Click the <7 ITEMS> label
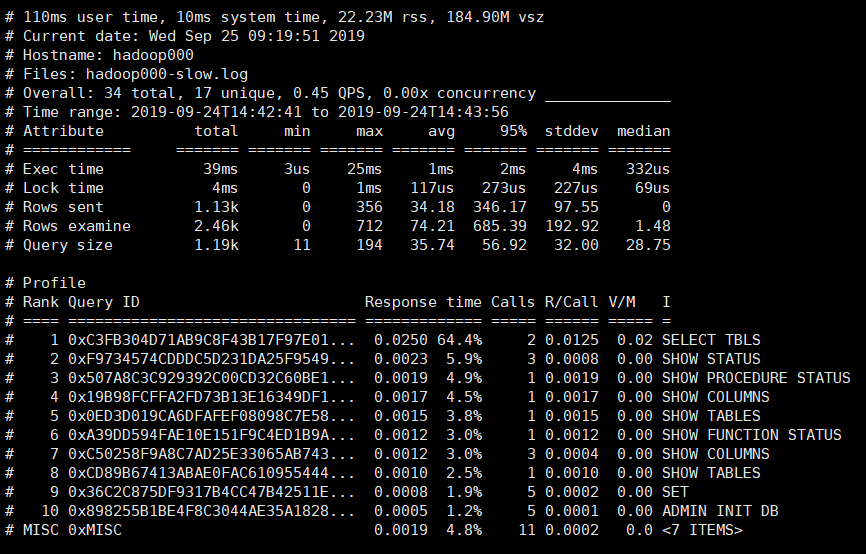The height and width of the screenshot is (554, 866). pos(703,530)
